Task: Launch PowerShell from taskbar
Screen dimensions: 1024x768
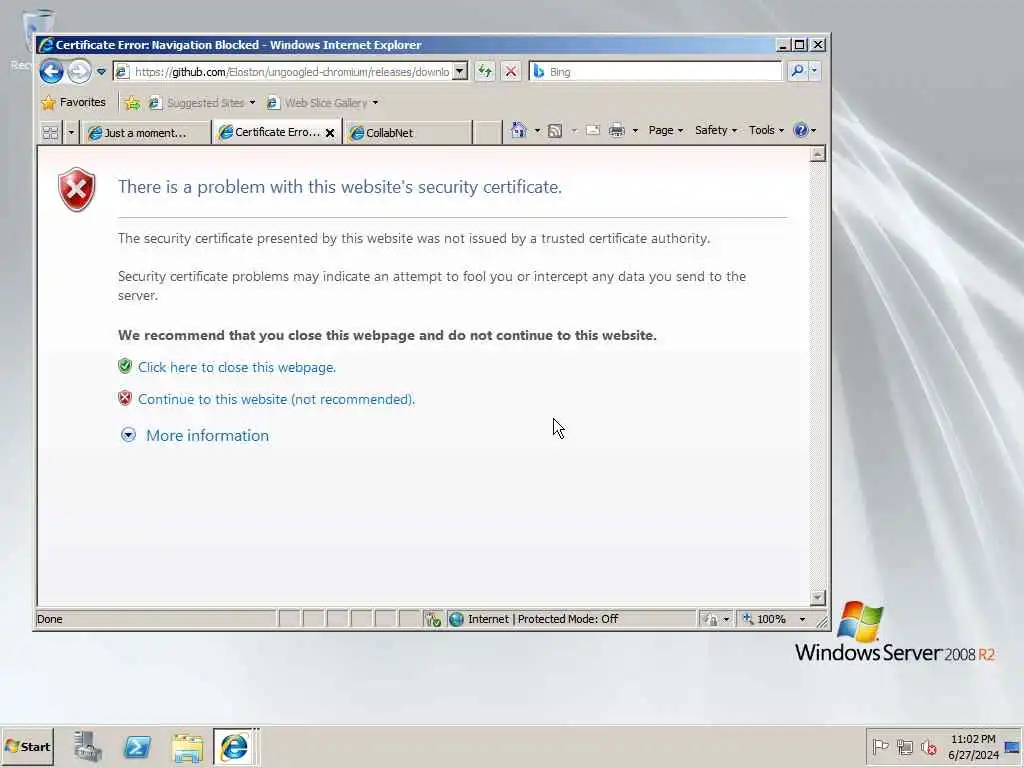Action: click(x=137, y=746)
